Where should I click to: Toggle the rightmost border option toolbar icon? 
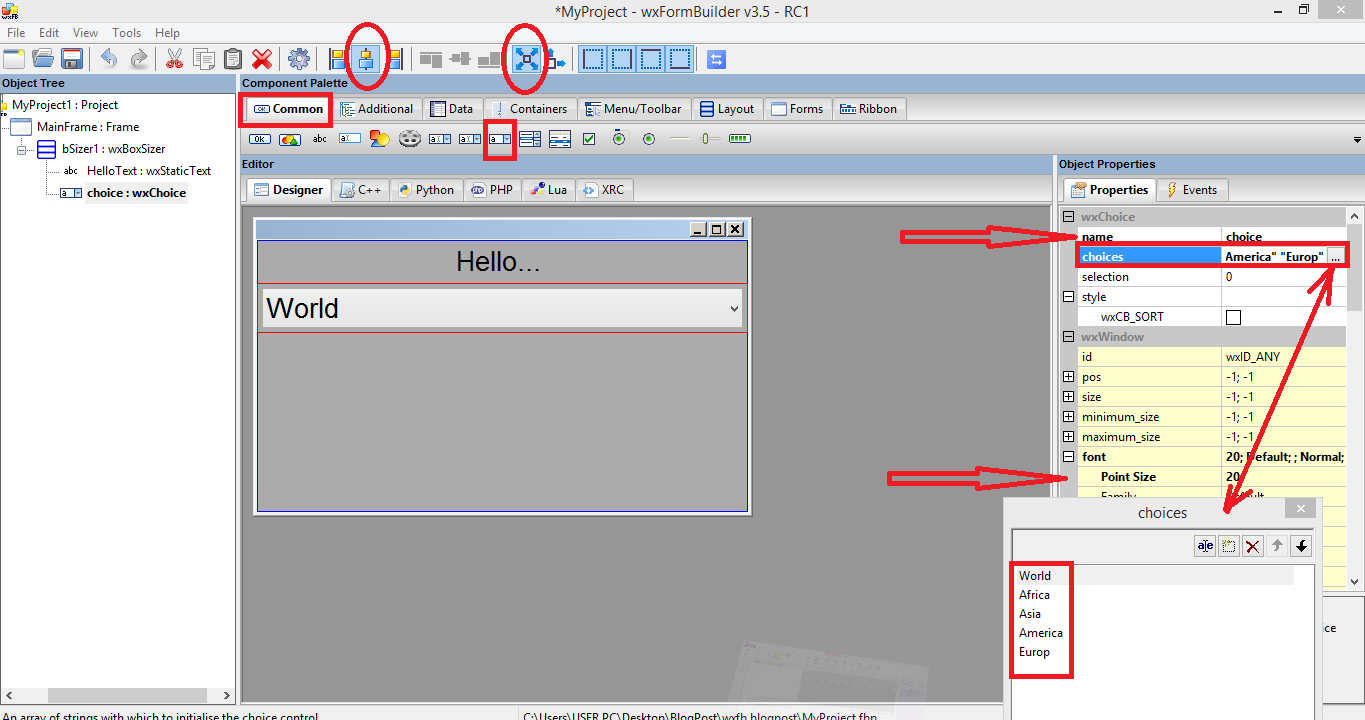[680, 59]
